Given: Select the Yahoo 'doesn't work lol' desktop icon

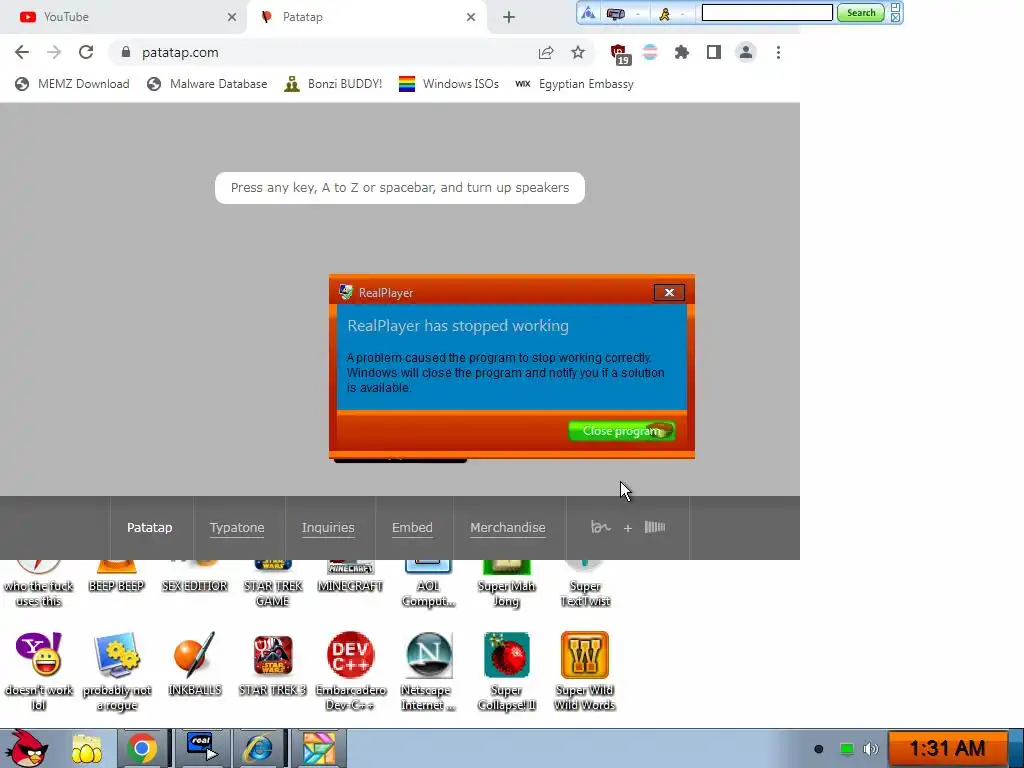Looking at the screenshot, I should (x=39, y=671).
